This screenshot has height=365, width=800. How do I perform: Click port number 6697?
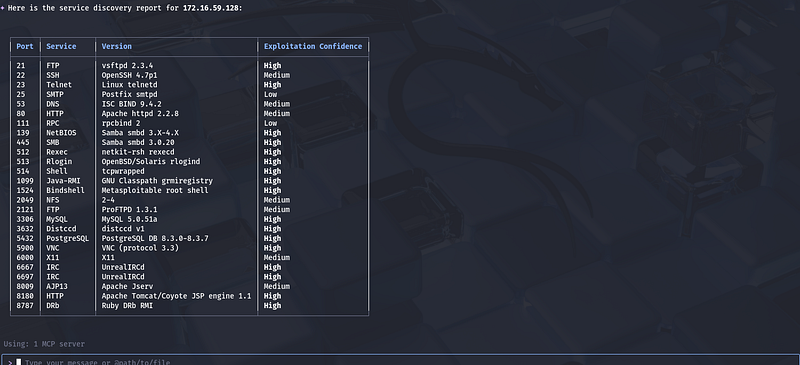[x=25, y=277]
